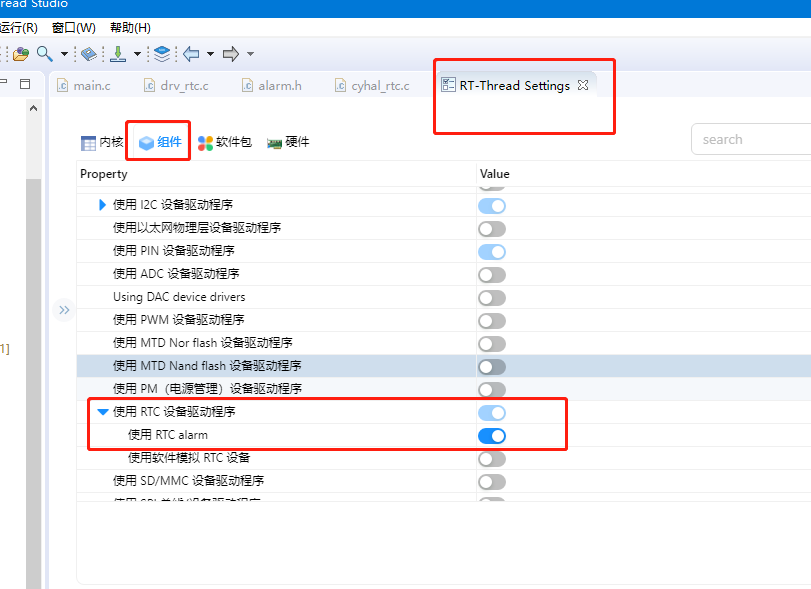The width and height of the screenshot is (811, 589).
Task: Open the 组件 settings category
Action: (x=160, y=142)
